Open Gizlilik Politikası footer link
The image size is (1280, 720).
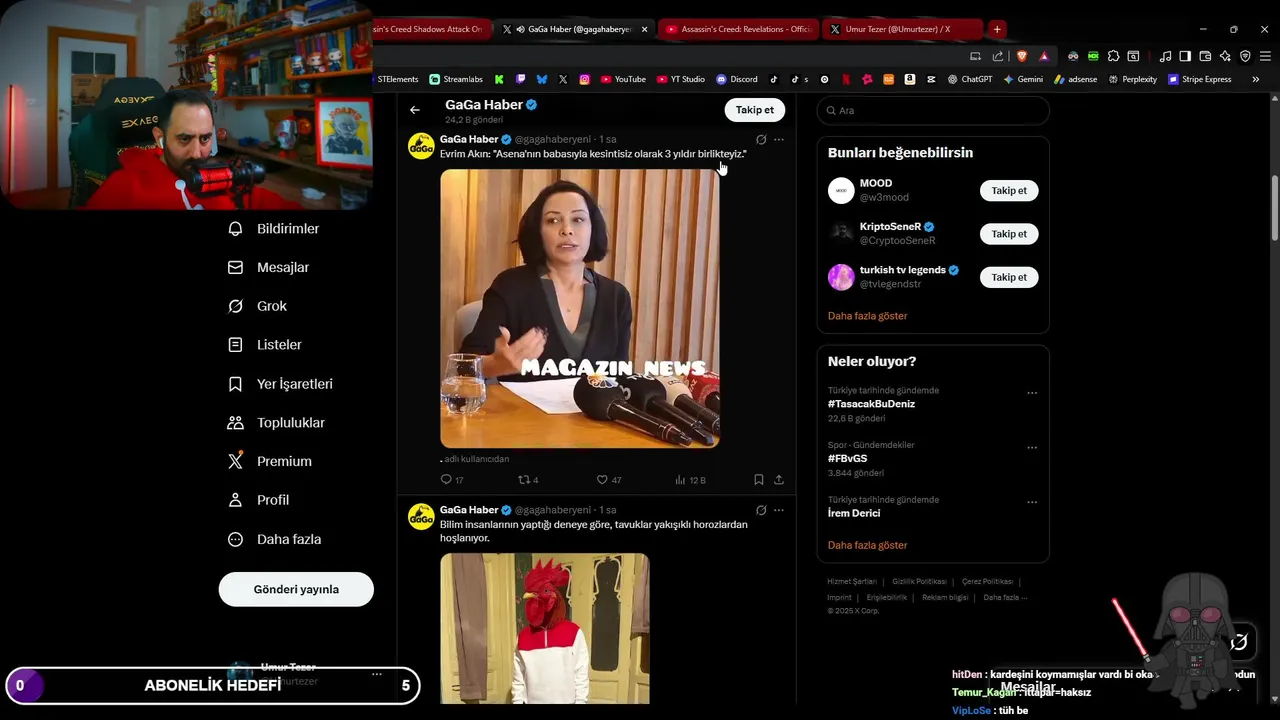tap(919, 581)
